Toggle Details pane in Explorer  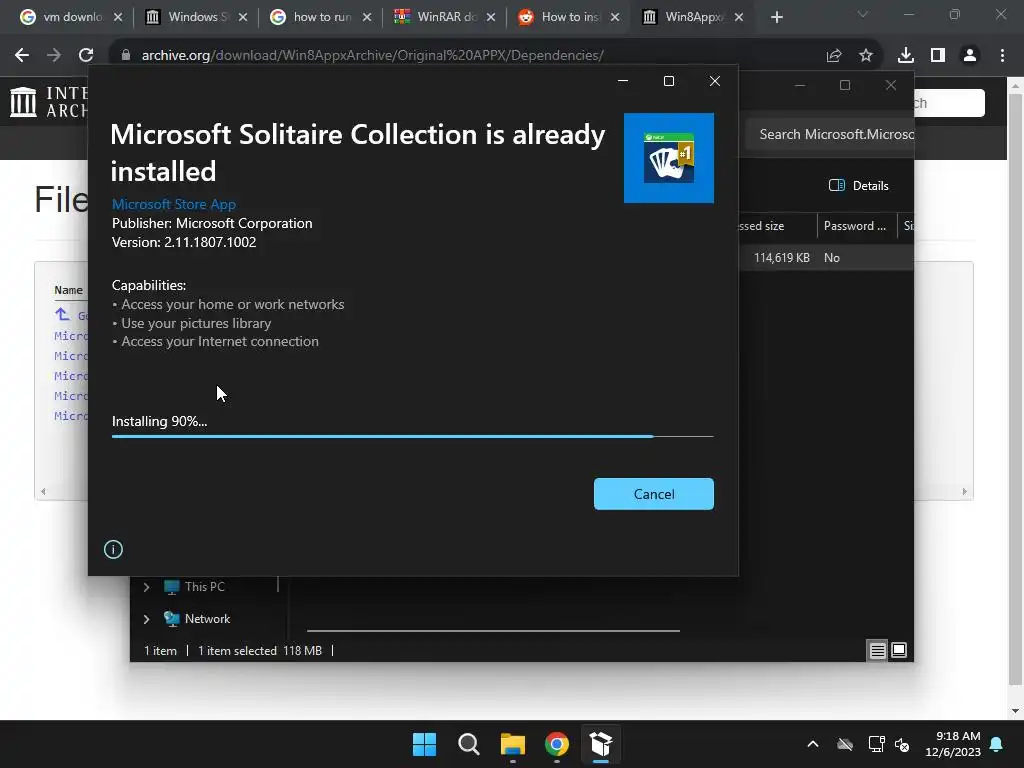858,185
